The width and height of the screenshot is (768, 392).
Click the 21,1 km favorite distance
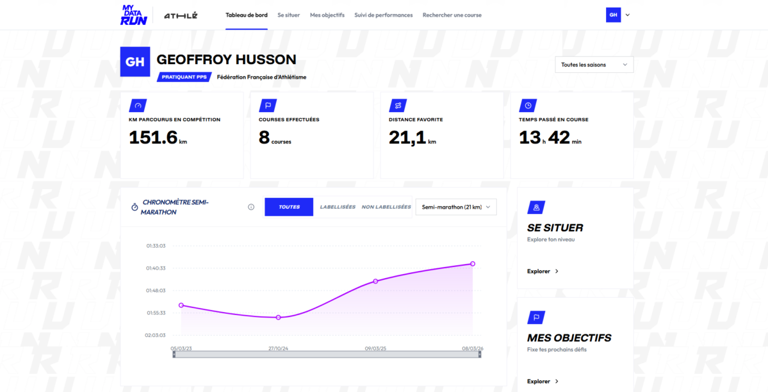412,138
